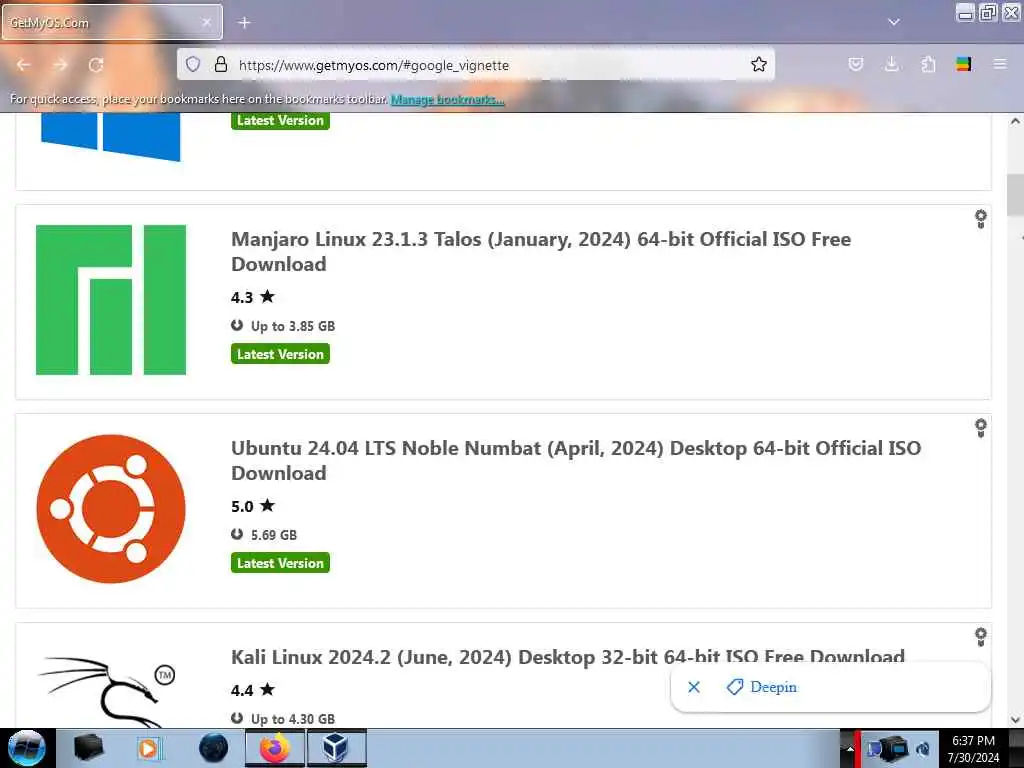View site security padlock information
Viewport: 1024px width, 768px height.
tap(221, 64)
